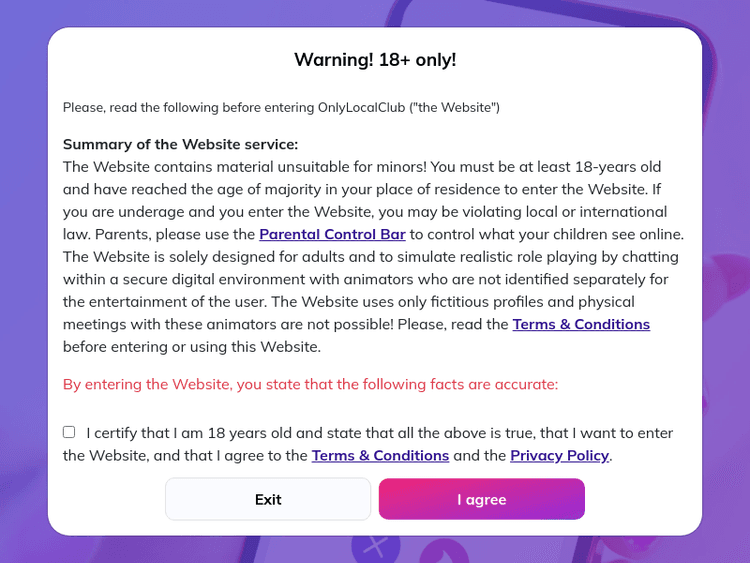Open Terms & Conditions link beside the checkbox

(380, 455)
